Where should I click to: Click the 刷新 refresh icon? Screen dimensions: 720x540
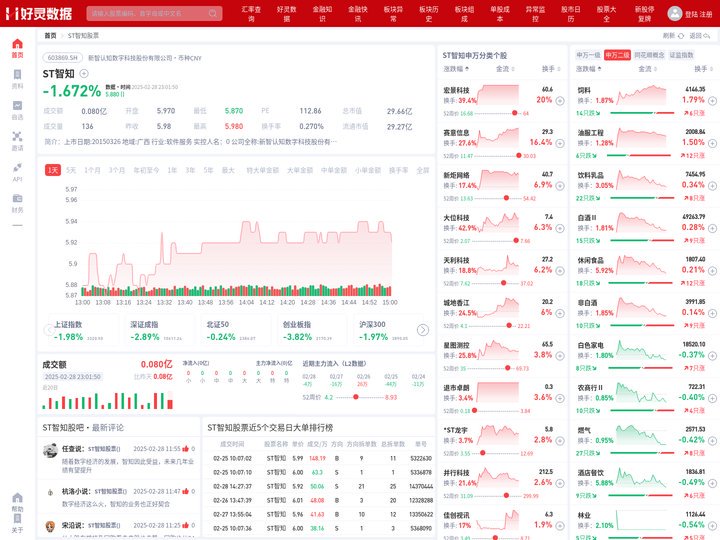[x=681, y=35]
